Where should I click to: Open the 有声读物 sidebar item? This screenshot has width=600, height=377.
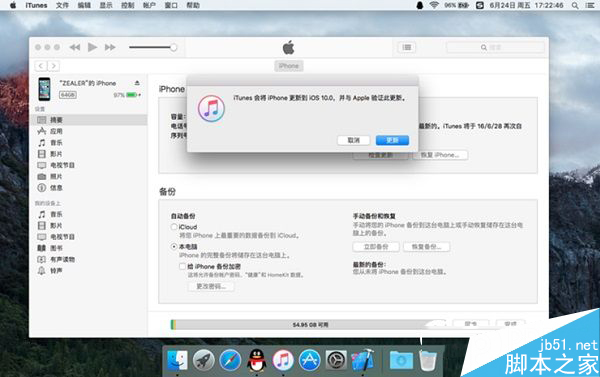[88, 259]
